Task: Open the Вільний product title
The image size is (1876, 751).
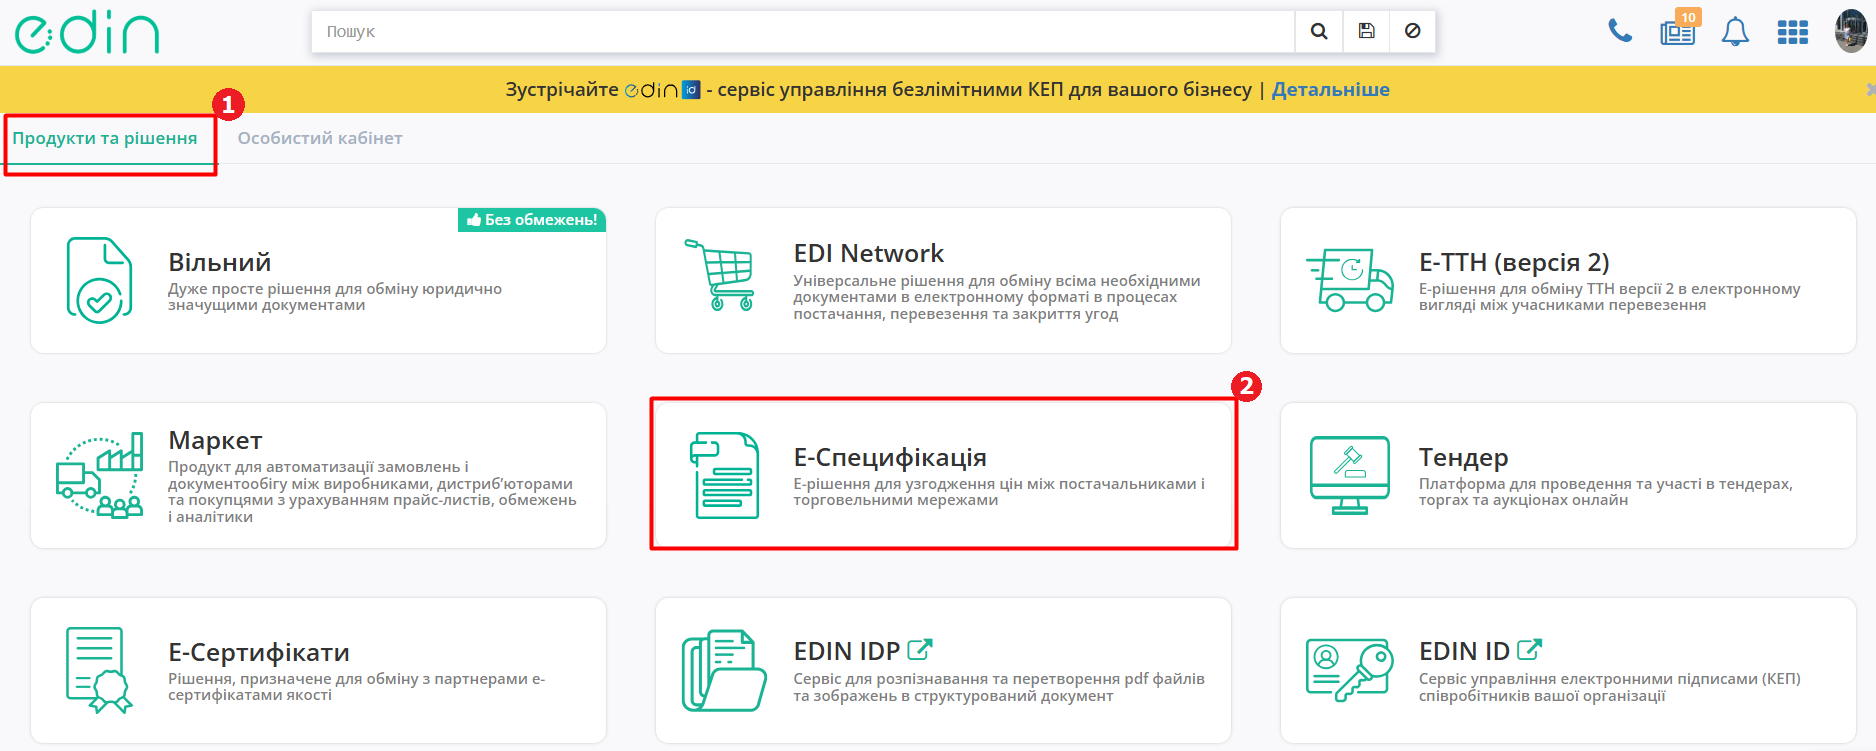Action: tap(220, 262)
